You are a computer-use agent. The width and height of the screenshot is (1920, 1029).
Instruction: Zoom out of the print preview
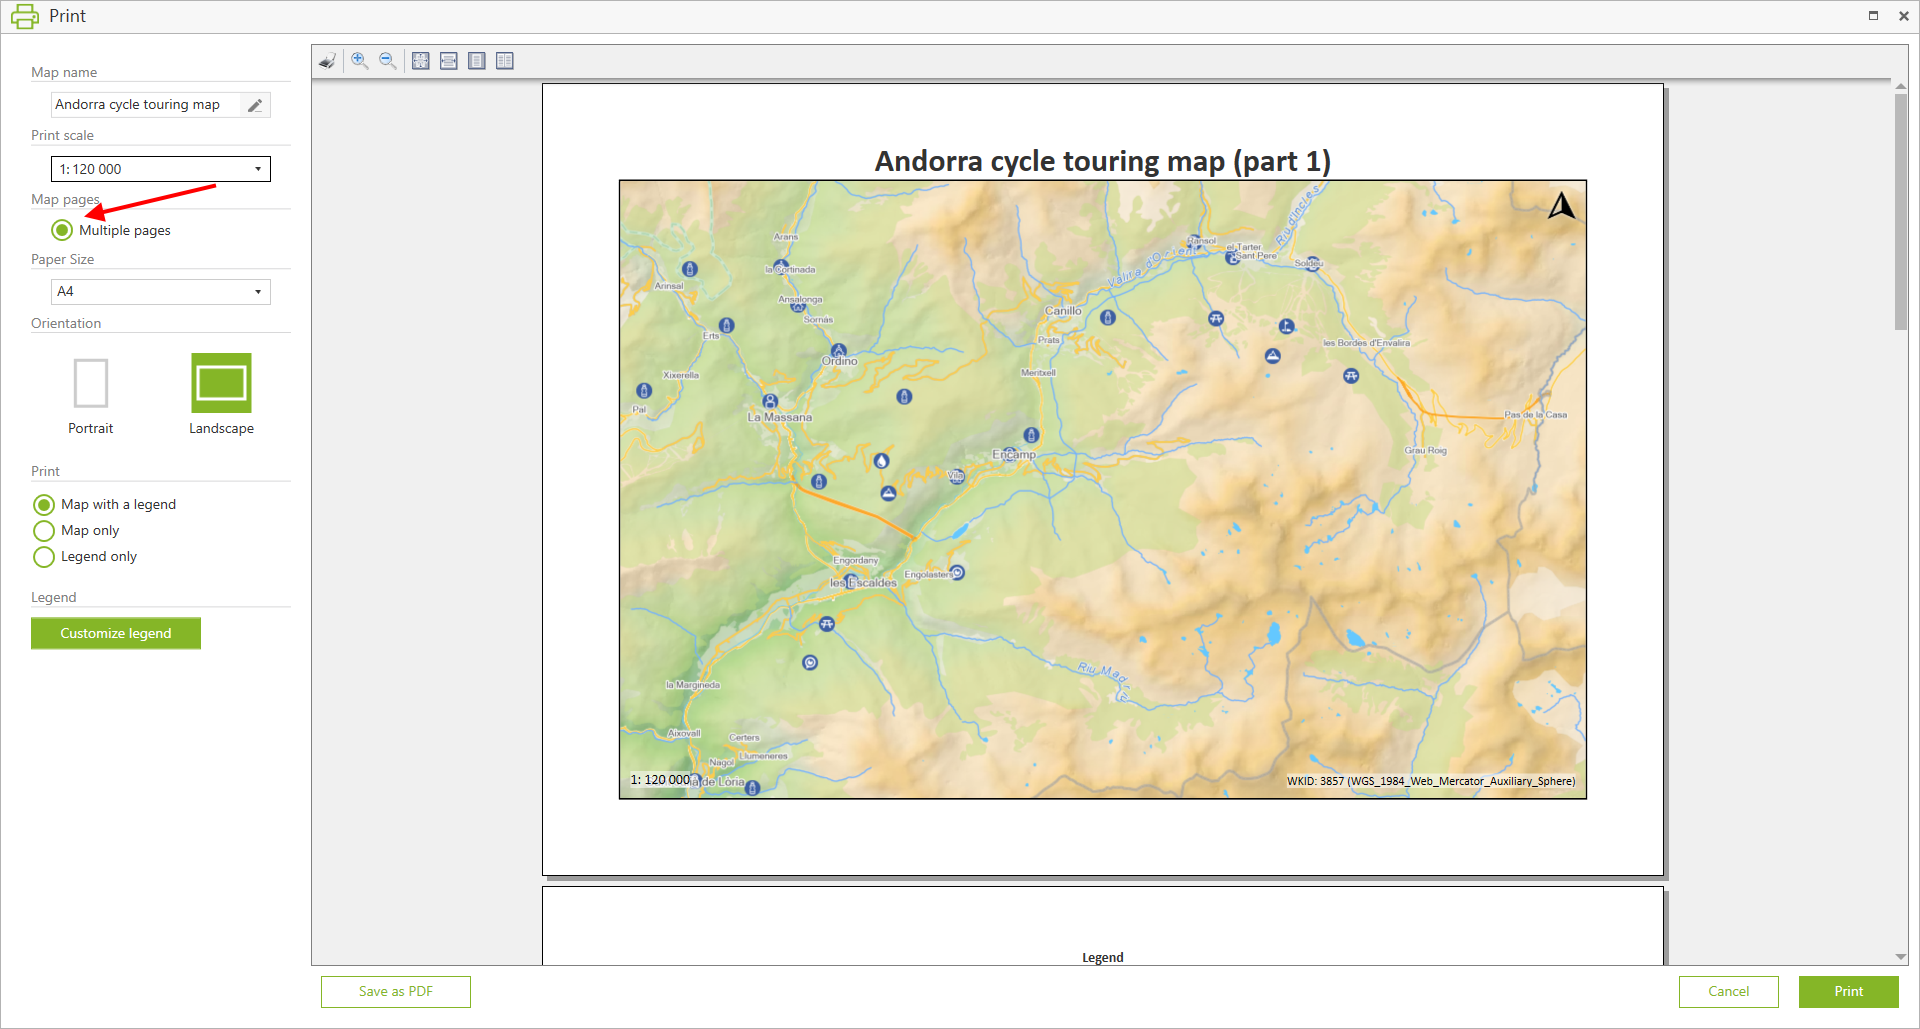[x=388, y=61]
